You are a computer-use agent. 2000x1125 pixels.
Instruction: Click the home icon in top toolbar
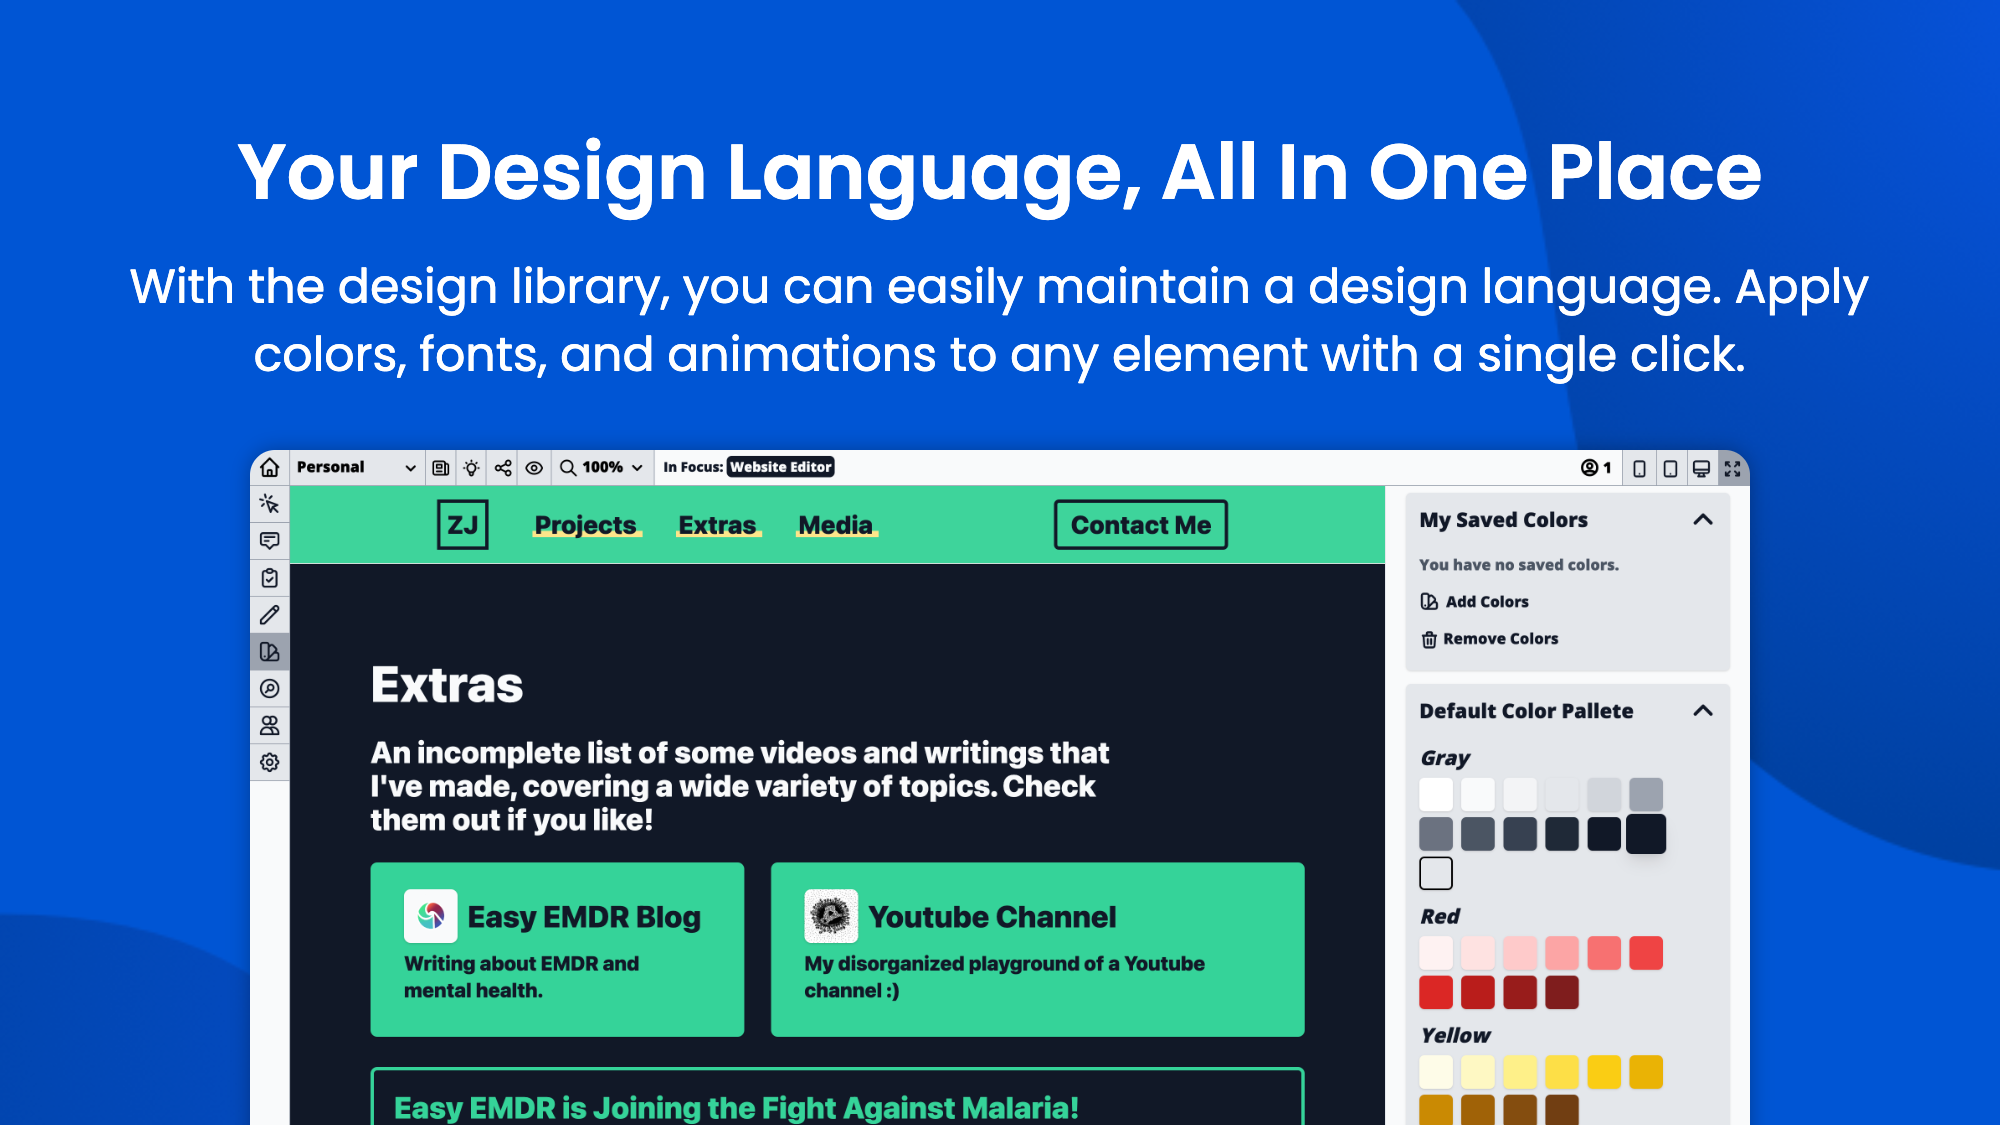point(270,468)
